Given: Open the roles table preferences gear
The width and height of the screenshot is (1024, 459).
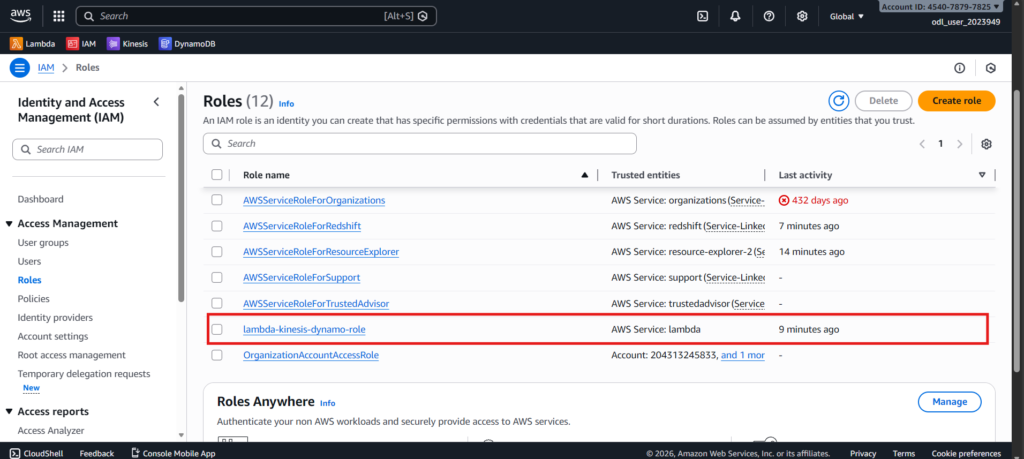Looking at the screenshot, I should (x=986, y=144).
